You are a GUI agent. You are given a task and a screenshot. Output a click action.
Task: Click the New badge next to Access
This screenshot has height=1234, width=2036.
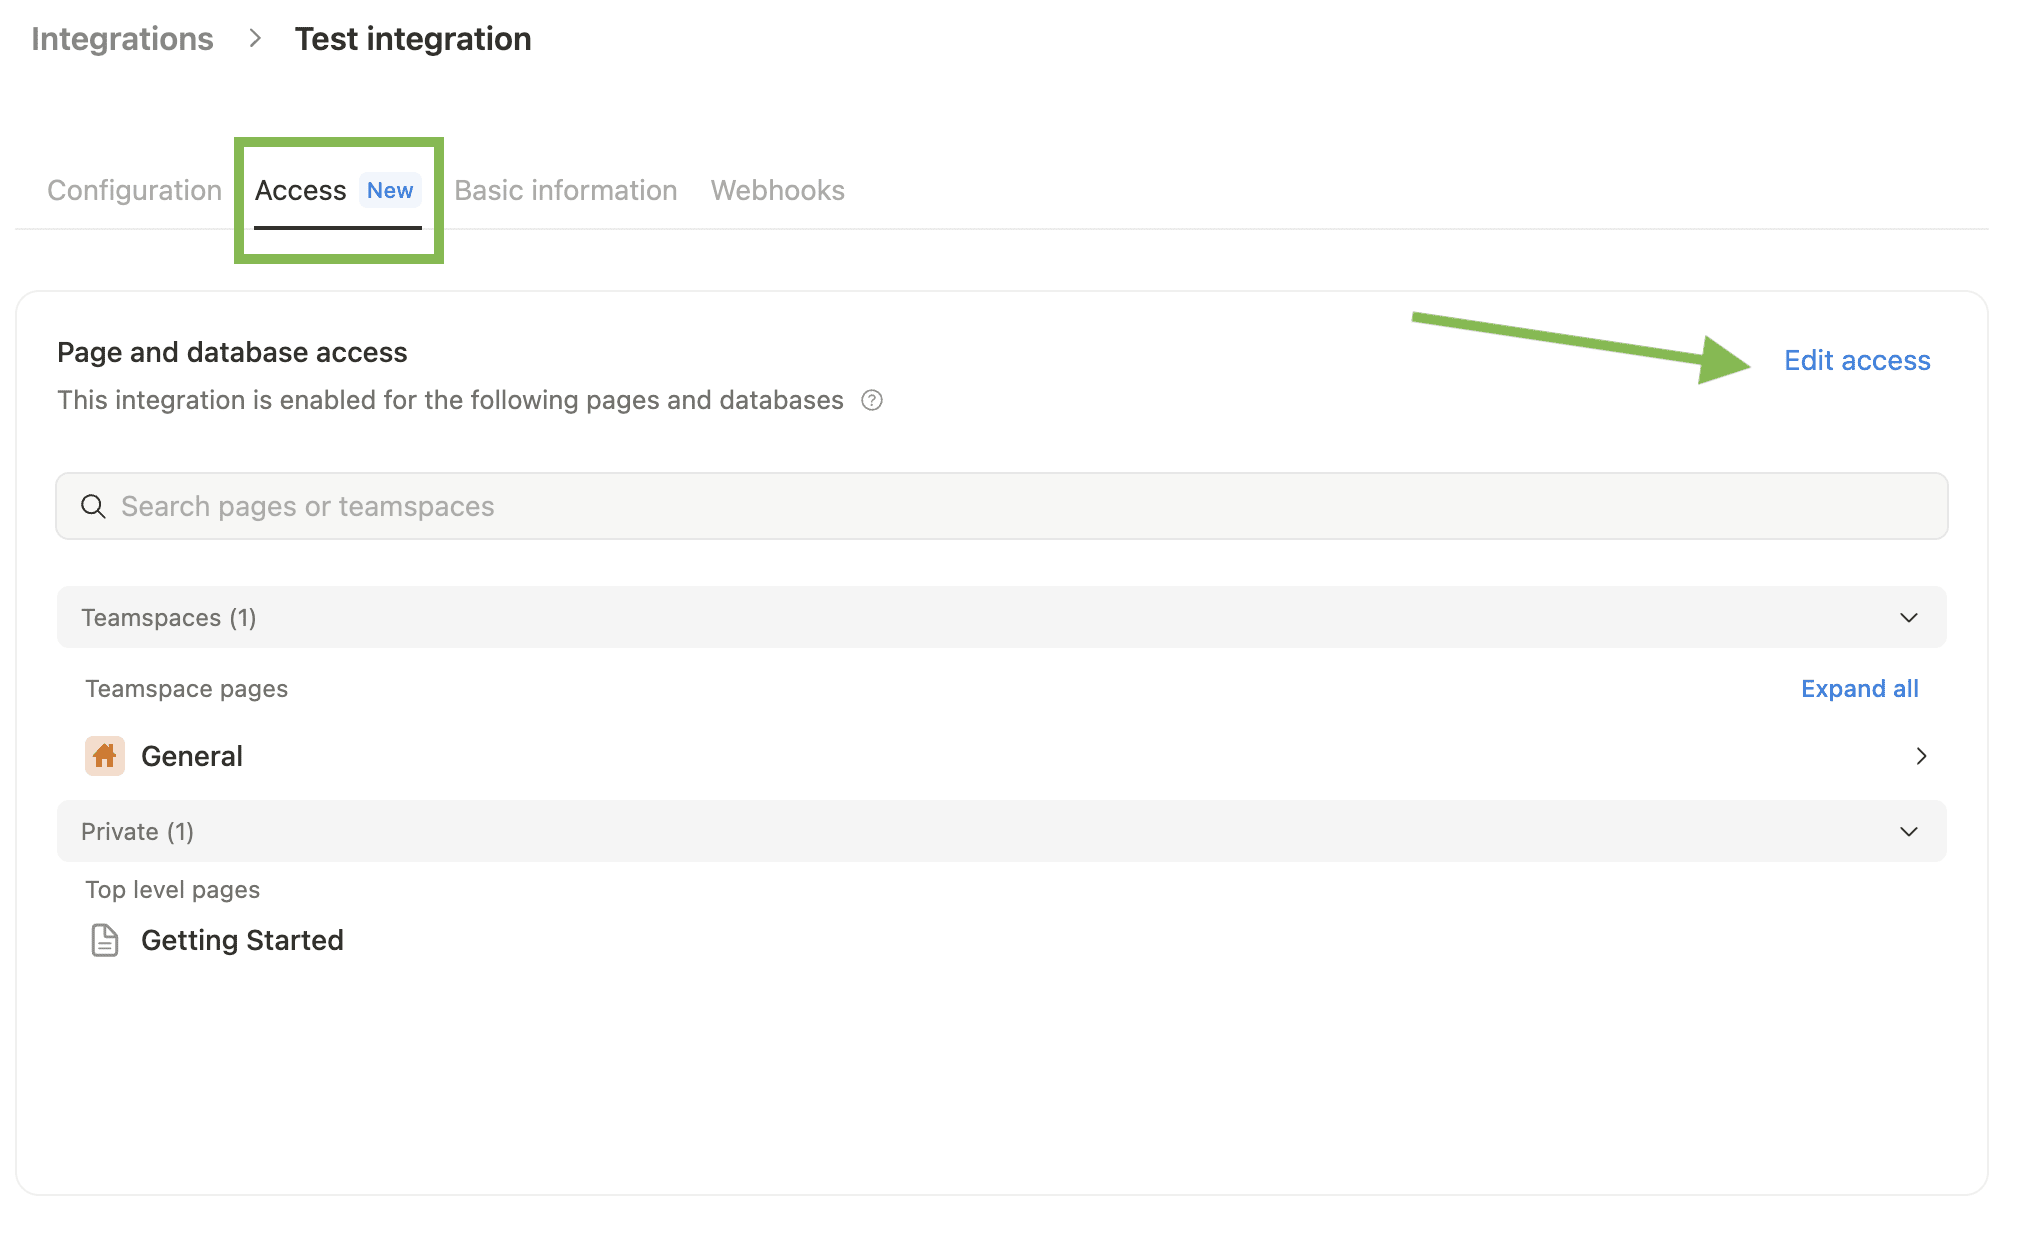click(x=389, y=190)
